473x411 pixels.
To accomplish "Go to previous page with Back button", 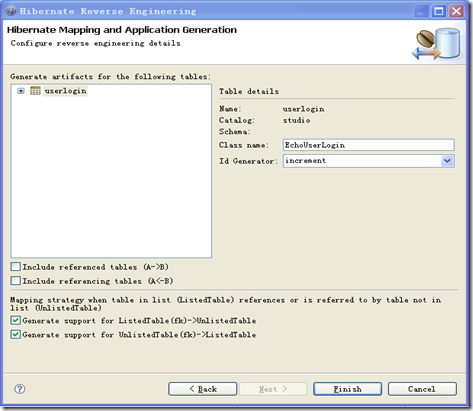I will [x=203, y=389].
